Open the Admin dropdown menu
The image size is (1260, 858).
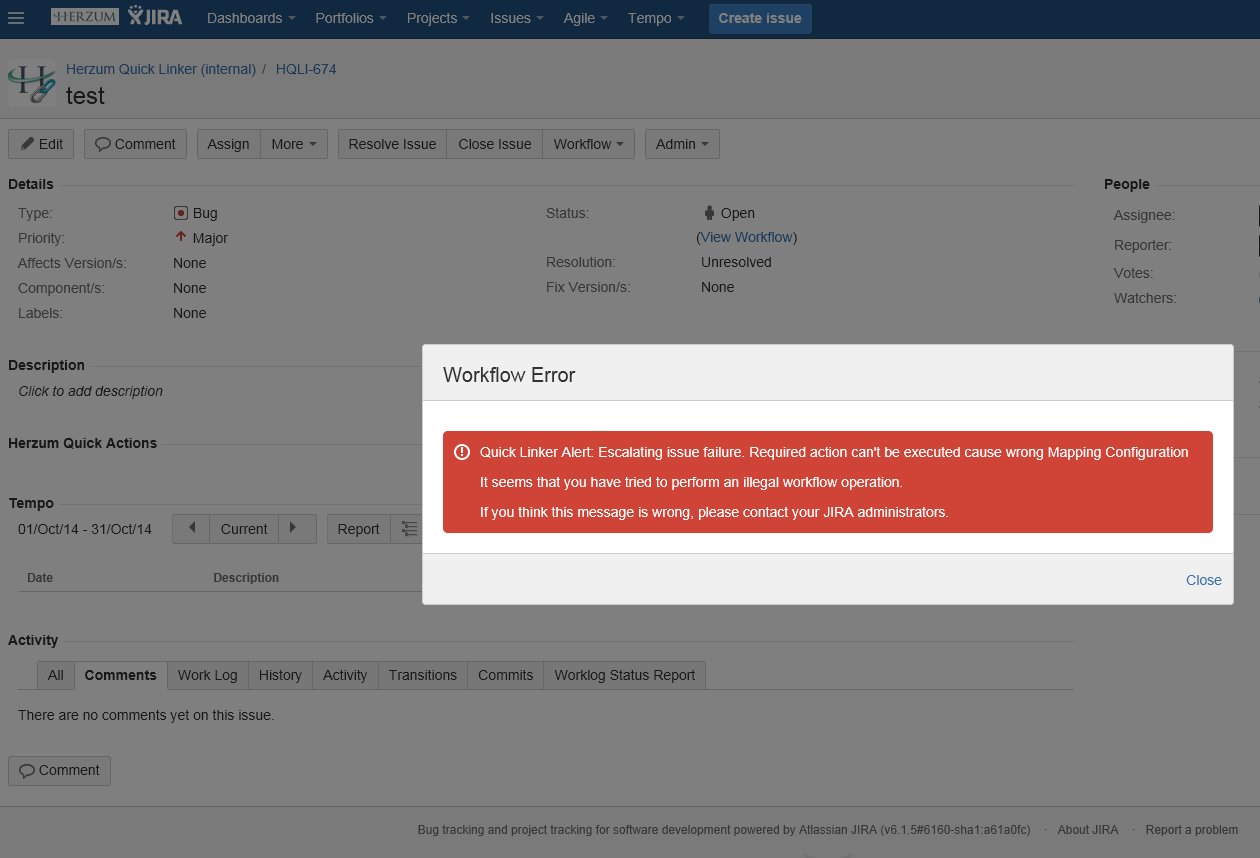tap(682, 144)
